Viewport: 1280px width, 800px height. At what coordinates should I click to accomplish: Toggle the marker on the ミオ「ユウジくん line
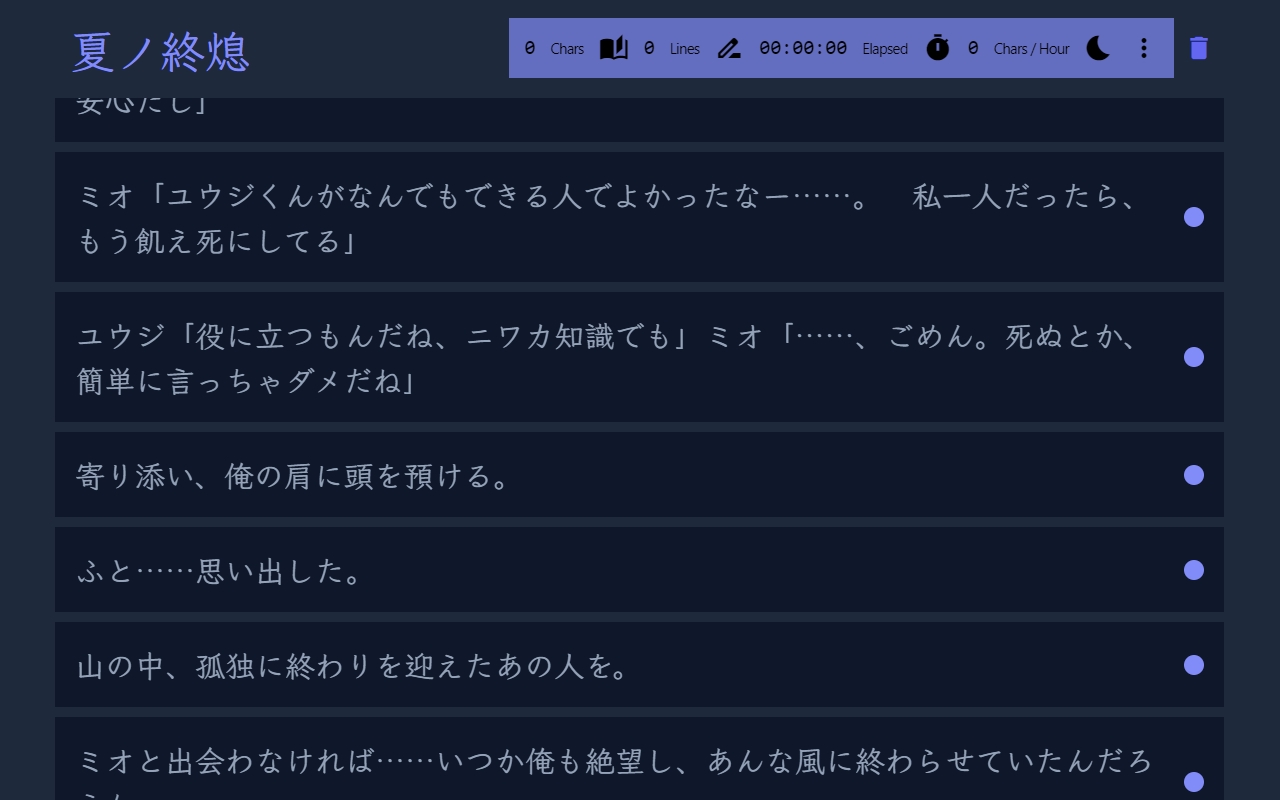pyautogui.click(x=1194, y=217)
